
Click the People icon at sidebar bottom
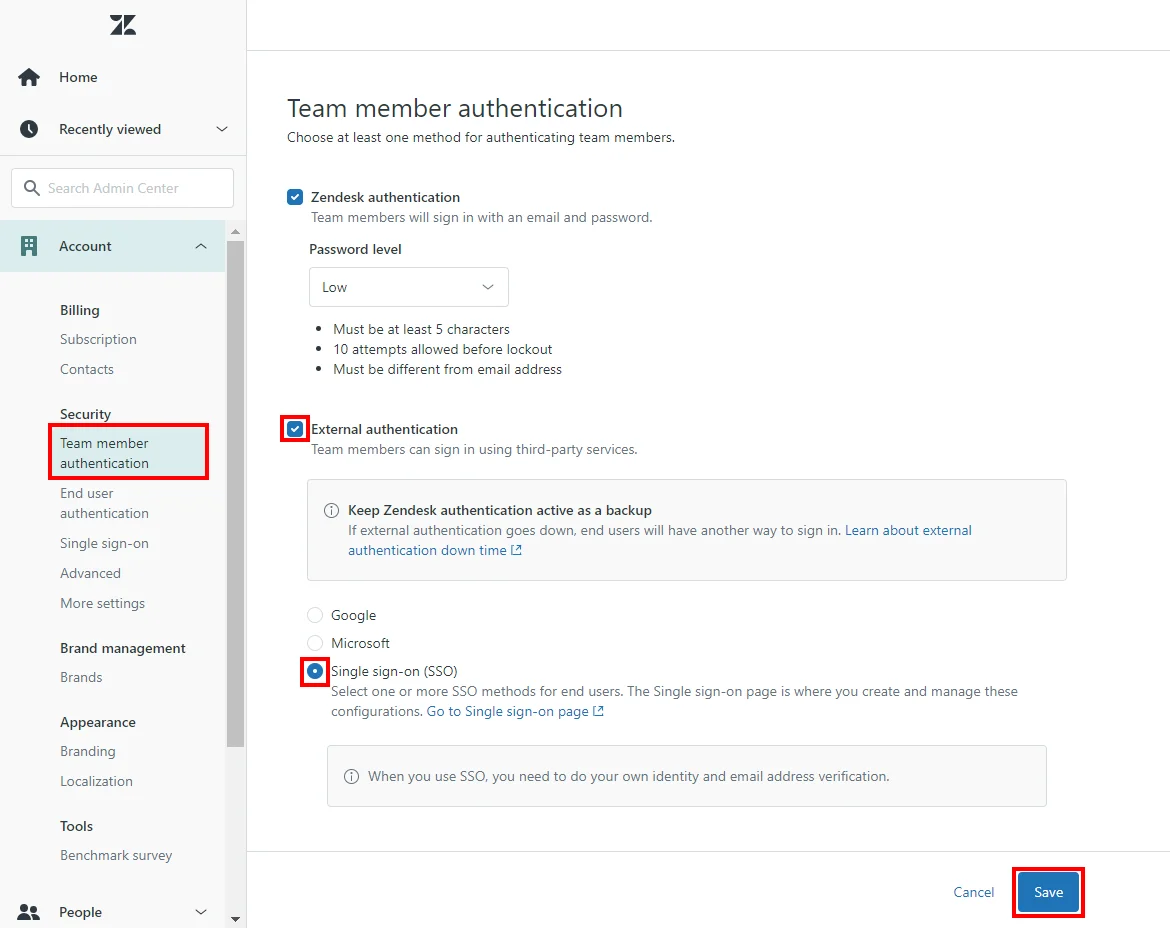coord(28,911)
